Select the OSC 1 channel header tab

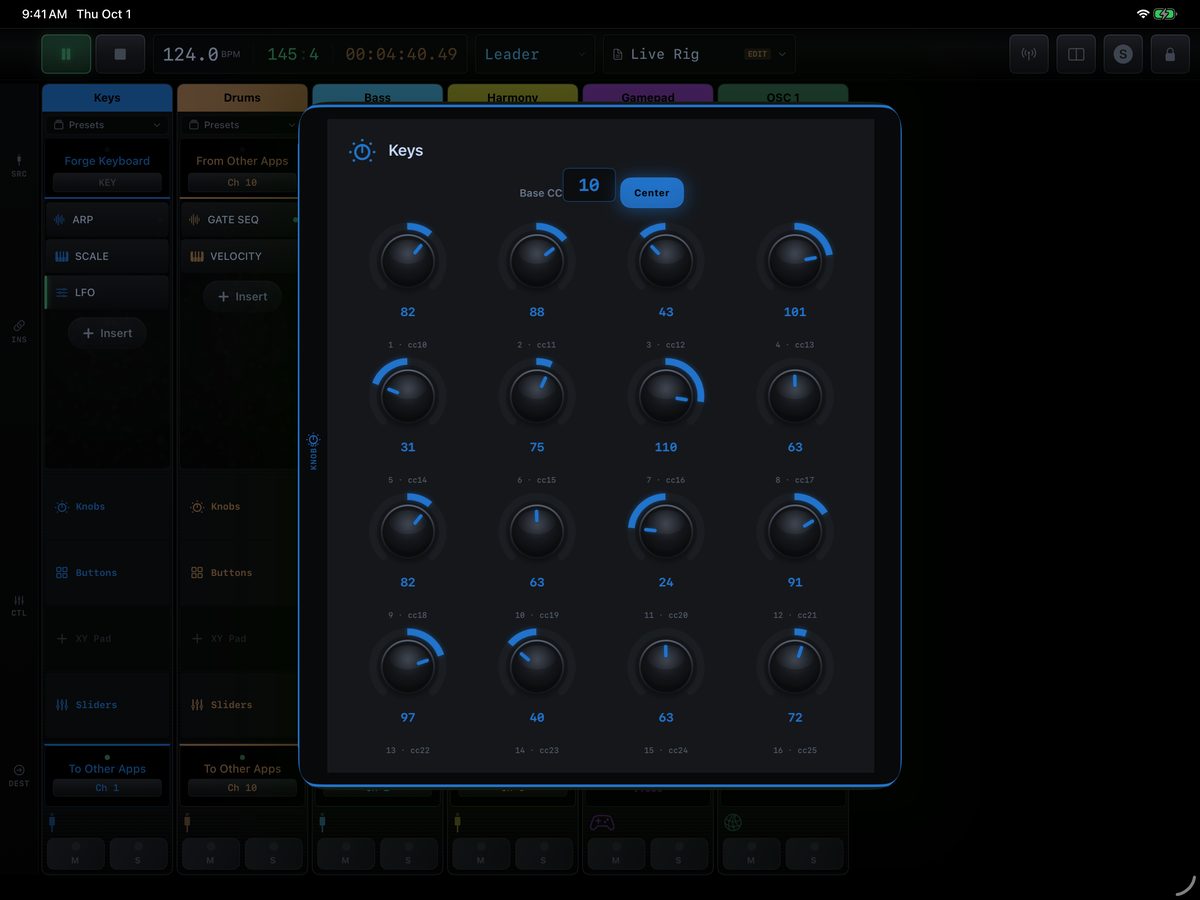tap(783, 96)
